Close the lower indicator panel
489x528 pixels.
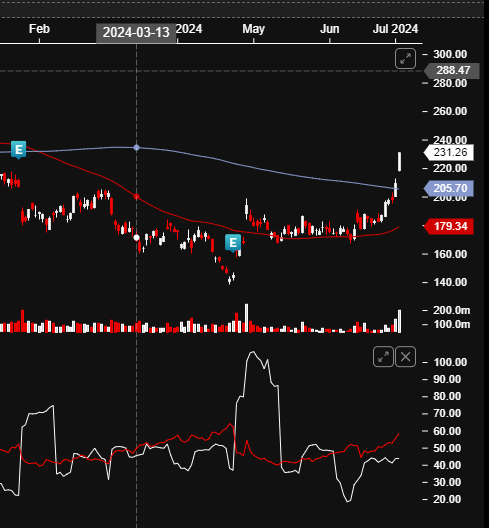tap(405, 357)
